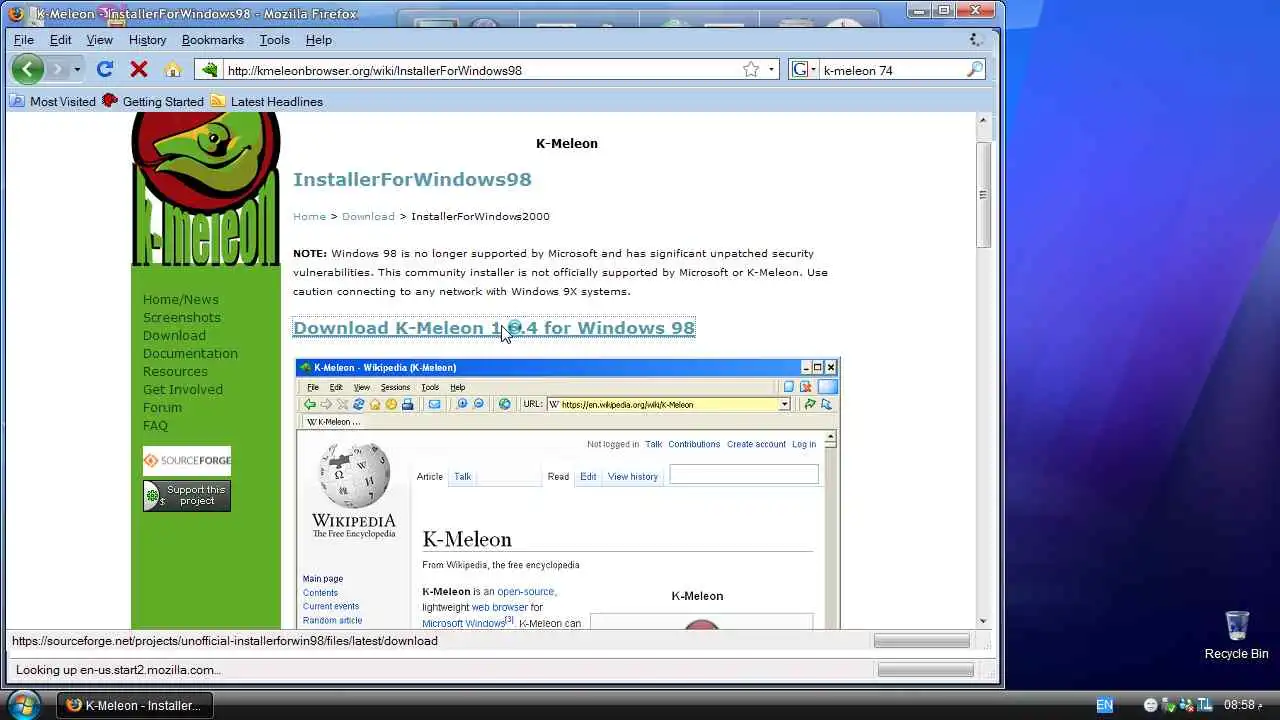The image size is (1280, 720).
Task: Go to the Home page icon
Action: (172, 69)
